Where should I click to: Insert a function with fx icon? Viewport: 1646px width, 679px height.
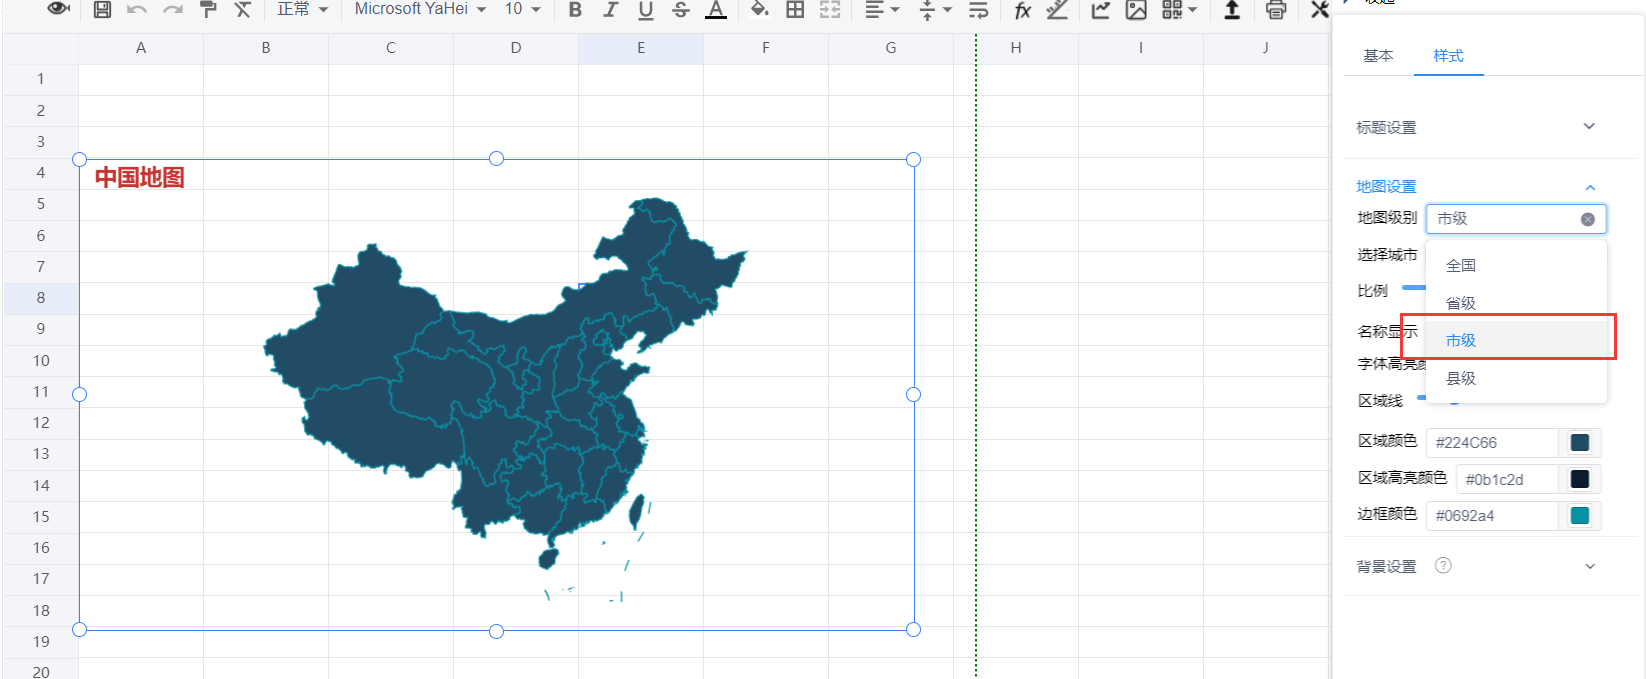[1022, 10]
